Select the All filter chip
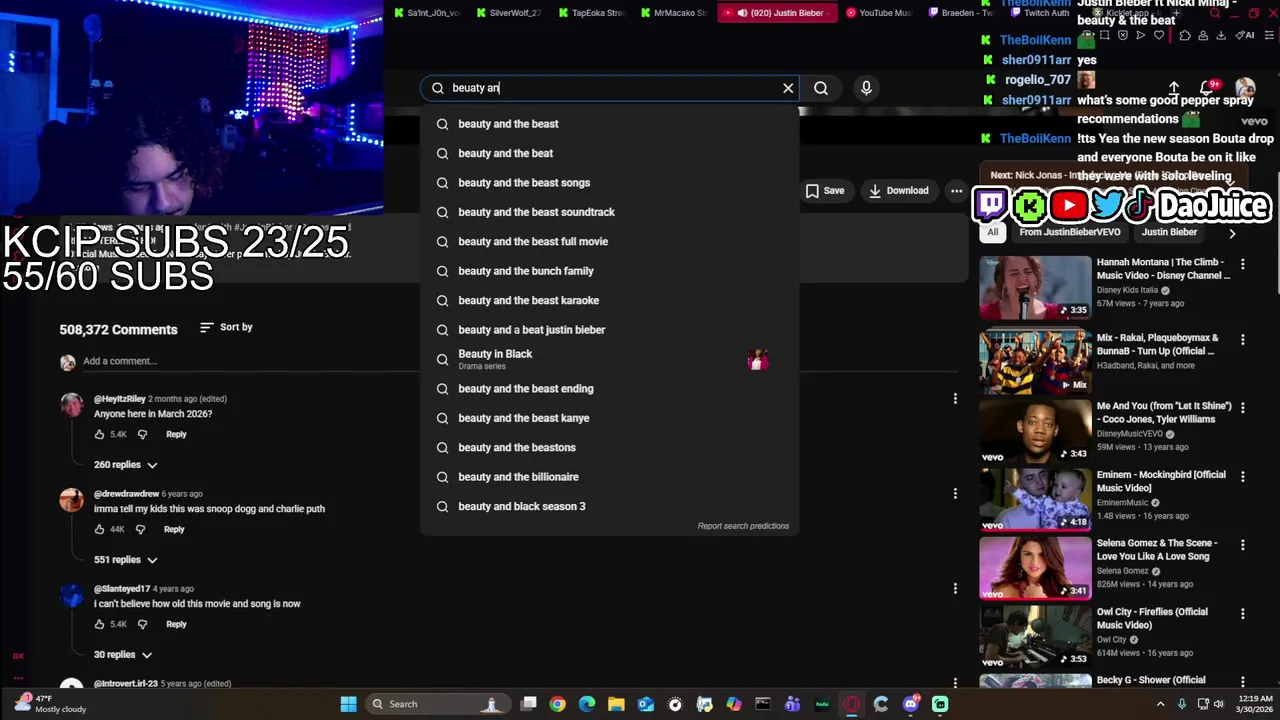This screenshot has height=720, width=1280. tap(993, 232)
